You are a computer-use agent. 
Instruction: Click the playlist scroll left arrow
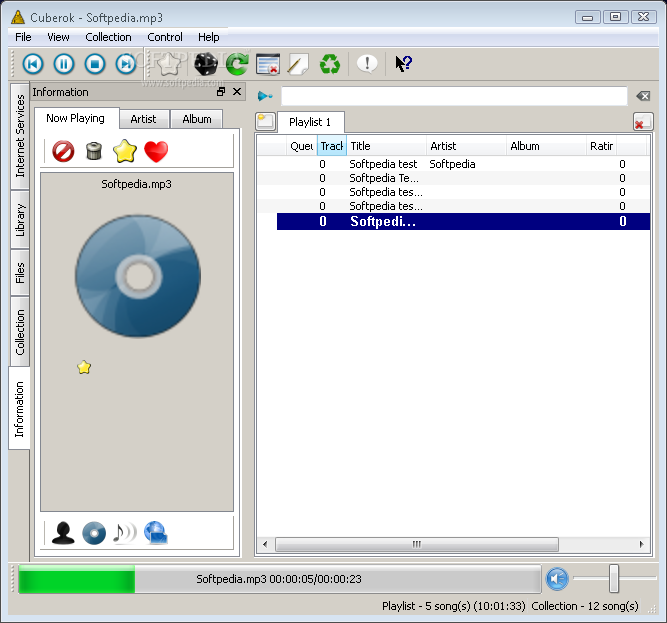(x=265, y=544)
